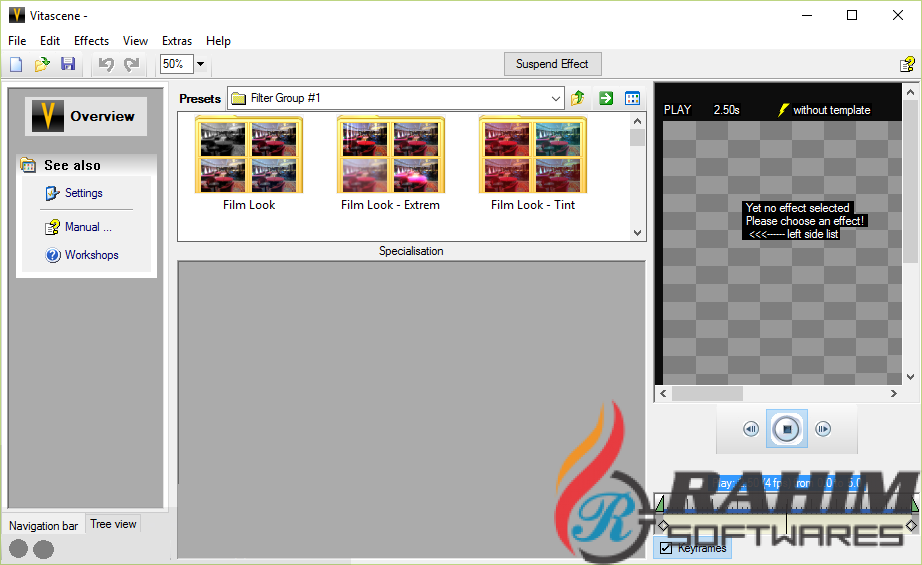
Task: Click the folder-up icon beside Presets
Action: click(x=577, y=98)
